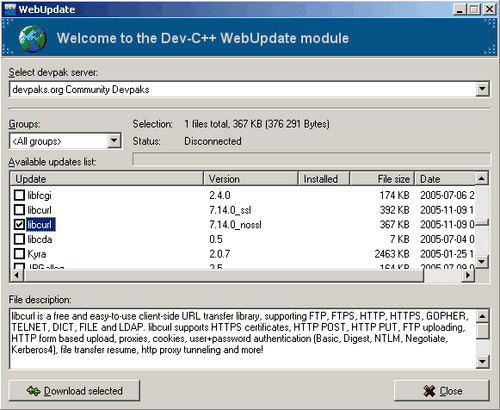
Task: Open the devpak server dropdown
Action: tap(482, 89)
